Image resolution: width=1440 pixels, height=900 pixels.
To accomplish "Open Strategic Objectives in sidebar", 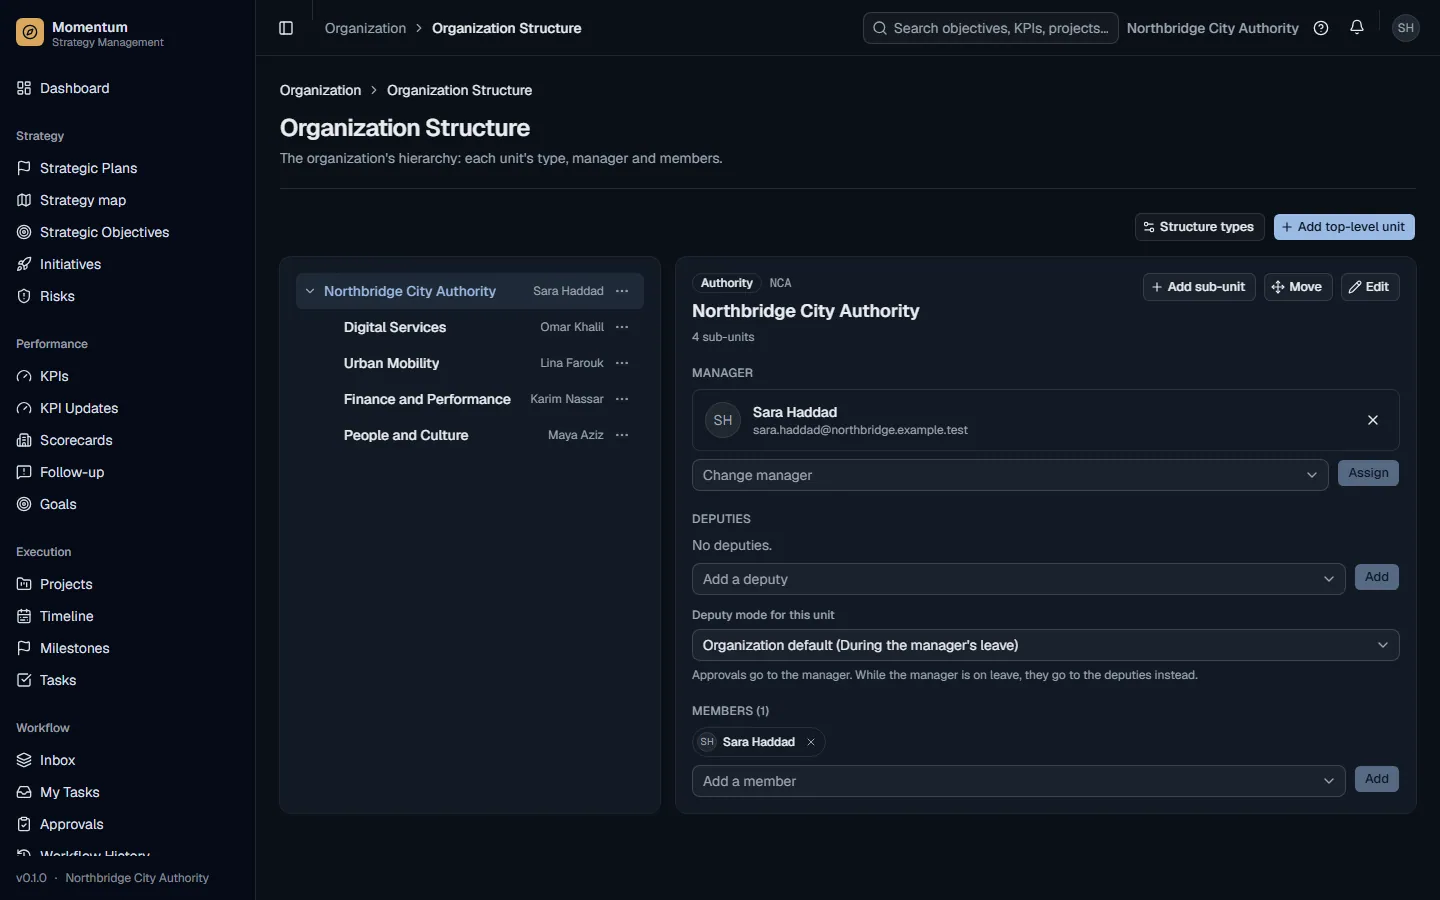I will [x=127, y=232].
